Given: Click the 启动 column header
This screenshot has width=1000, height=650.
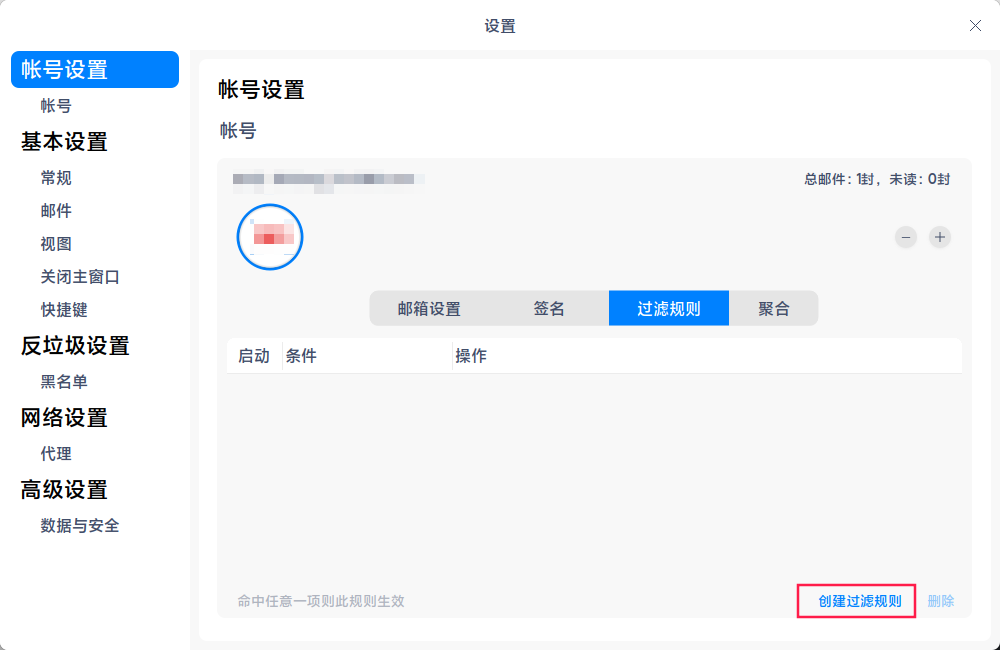Looking at the screenshot, I should 253,355.
